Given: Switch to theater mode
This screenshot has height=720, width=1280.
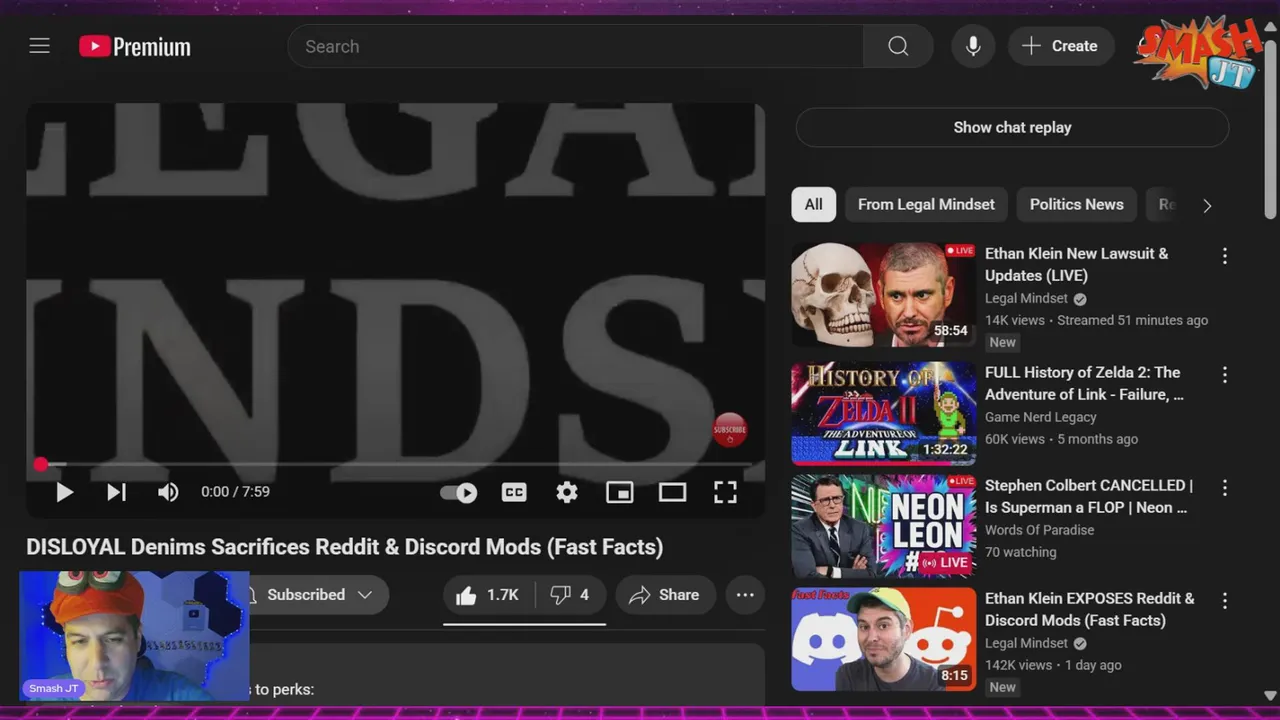Looking at the screenshot, I should [672, 492].
